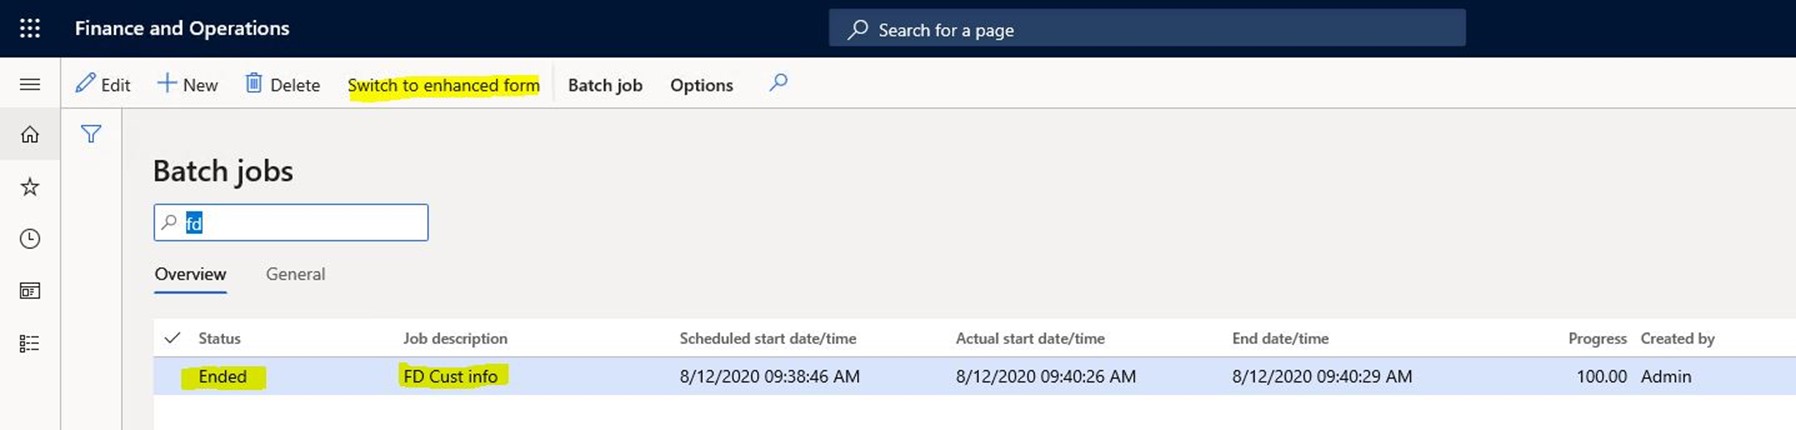Open Workspaces icon in sidebar
This screenshot has width=1796, height=430.
30,290
